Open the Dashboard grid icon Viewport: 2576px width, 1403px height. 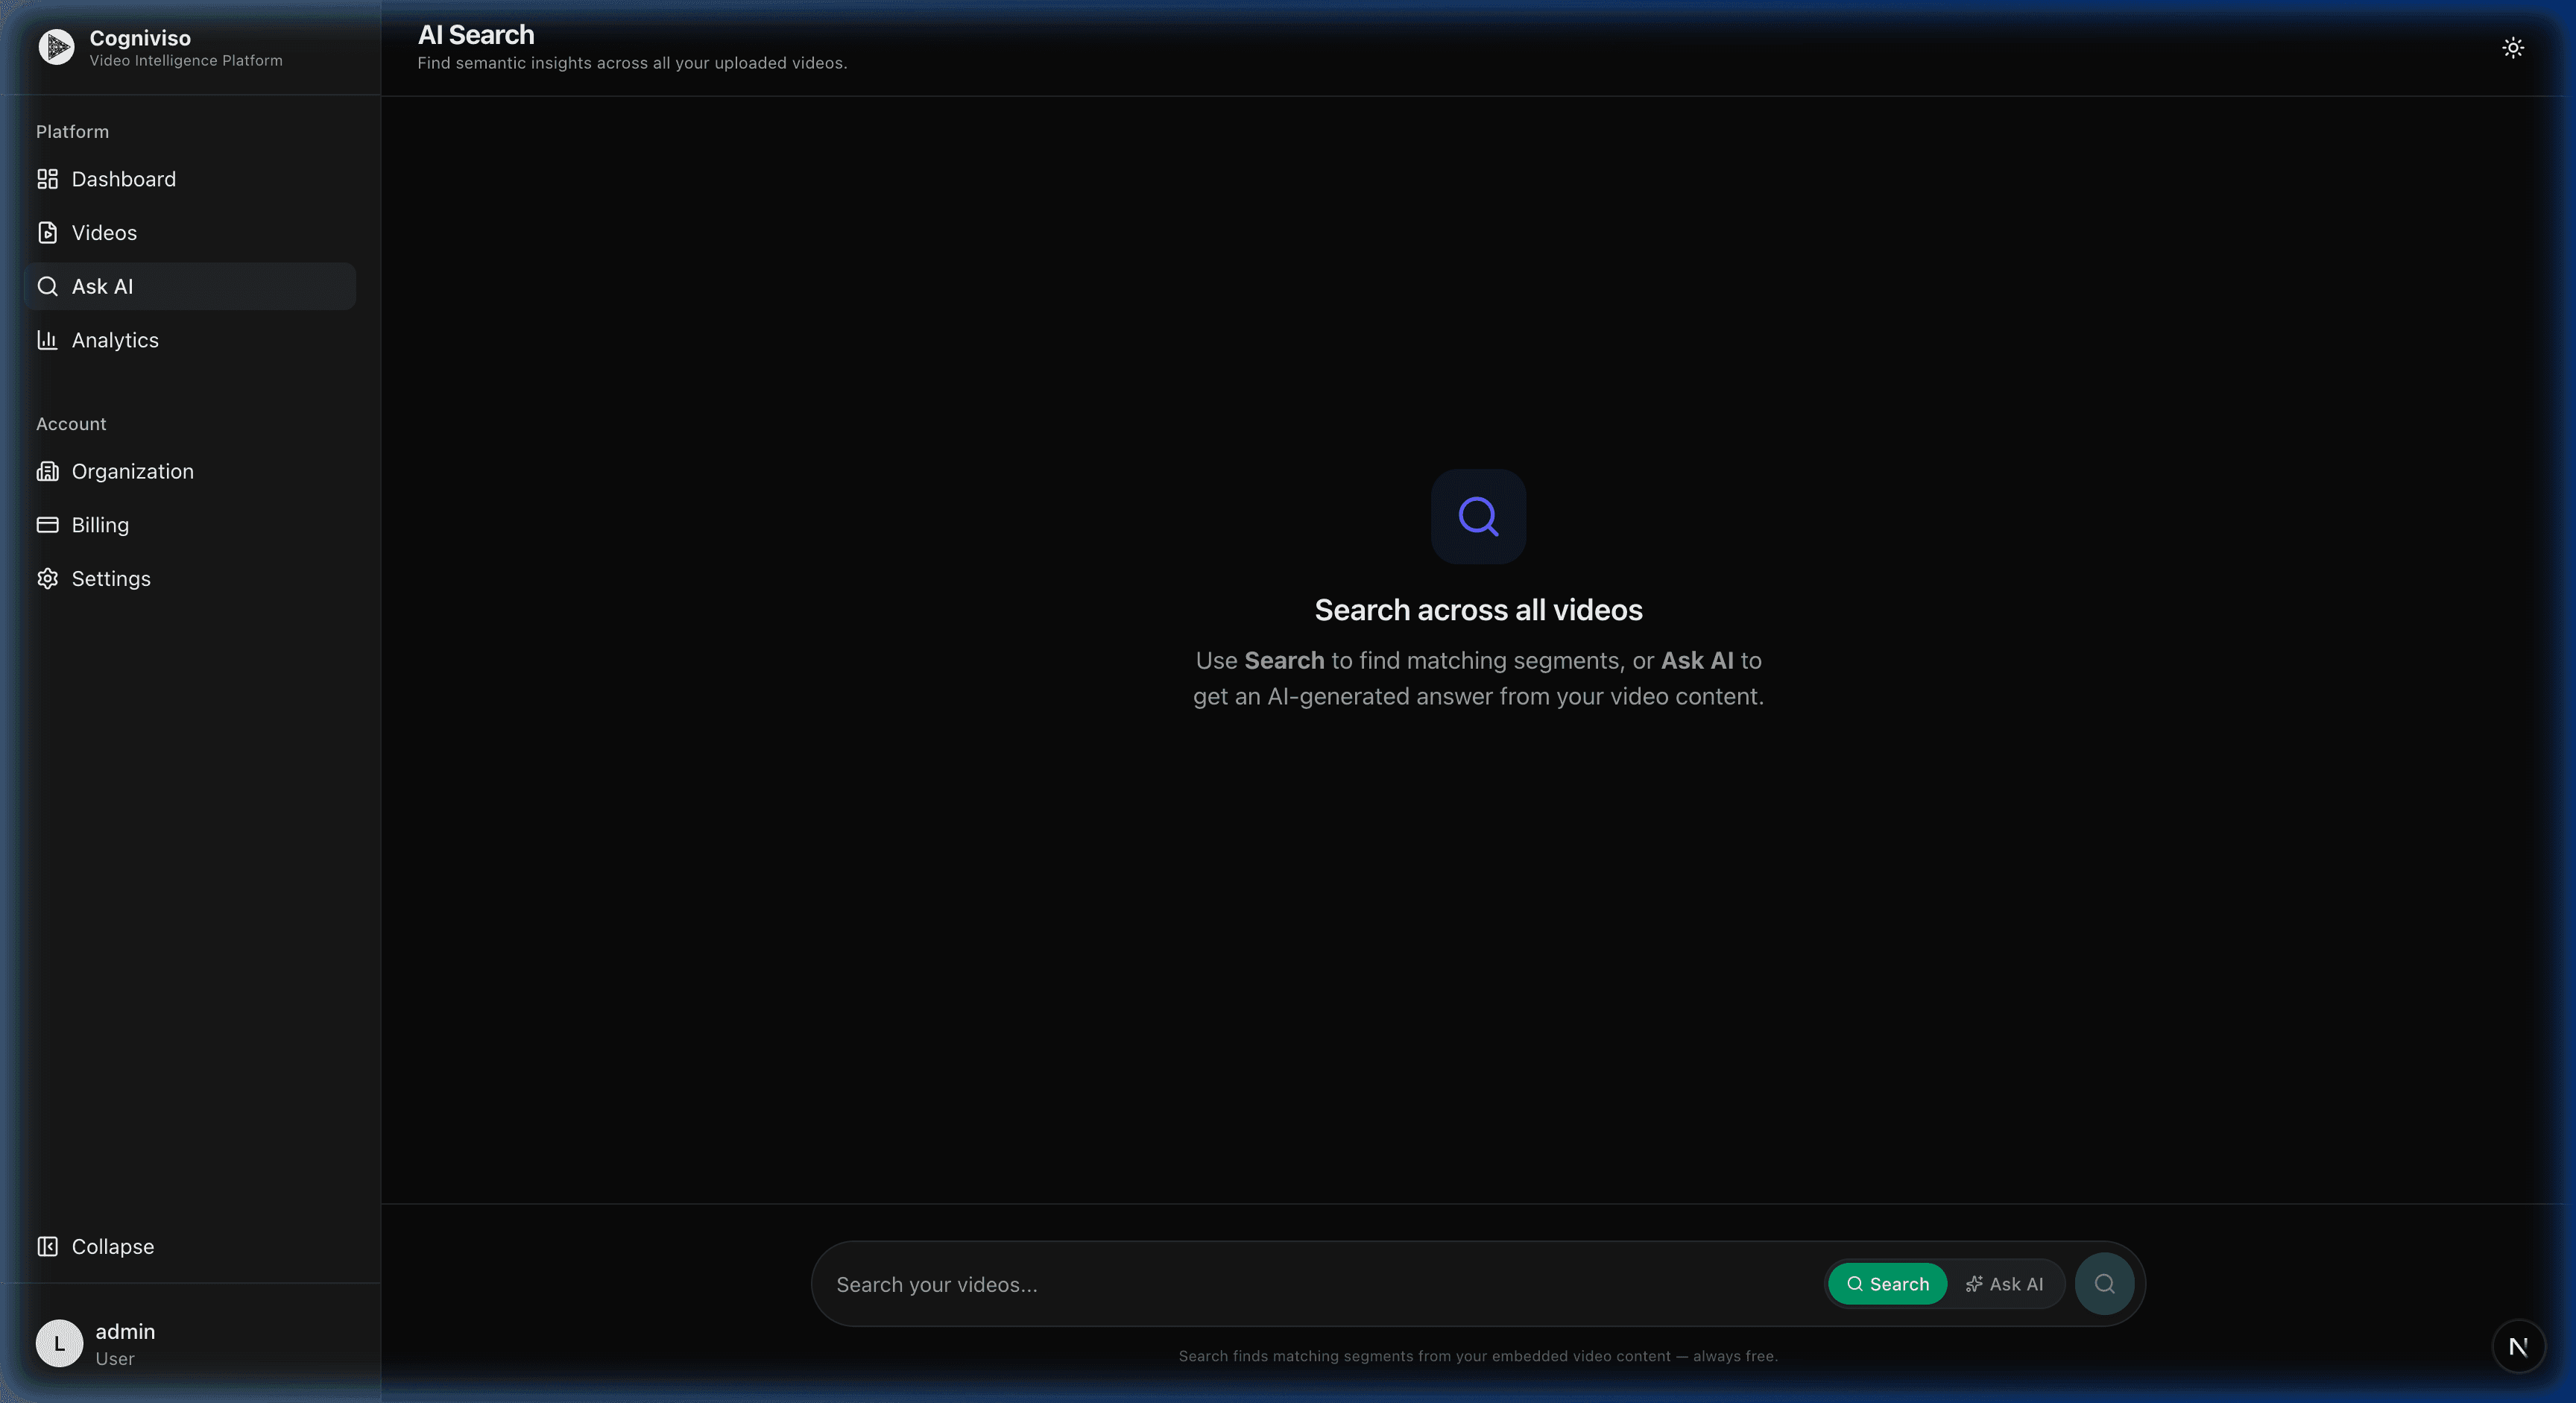[x=47, y=179]
